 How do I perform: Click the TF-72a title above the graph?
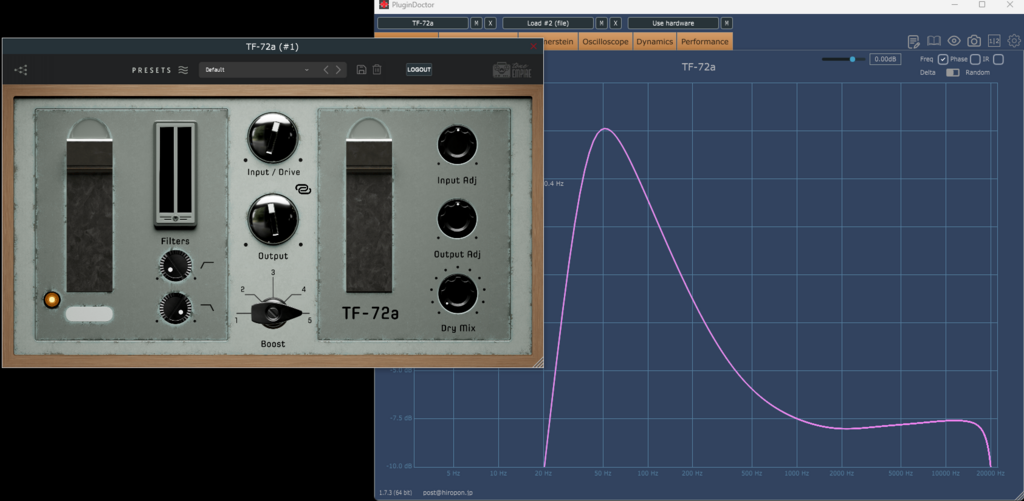(x=698, y=67)
